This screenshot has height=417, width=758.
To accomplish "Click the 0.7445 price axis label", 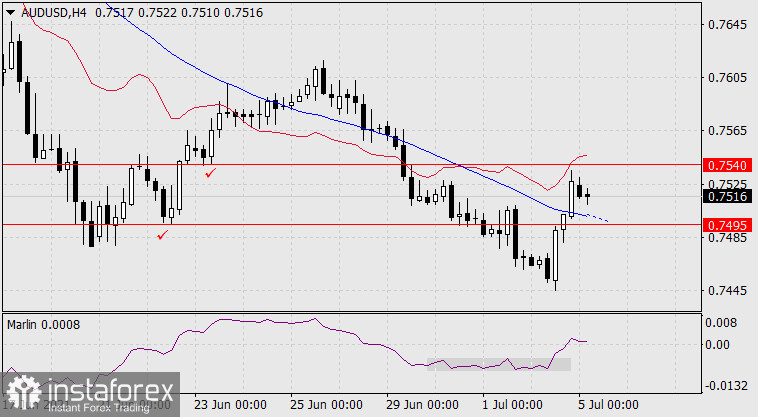I will (726, 291).
